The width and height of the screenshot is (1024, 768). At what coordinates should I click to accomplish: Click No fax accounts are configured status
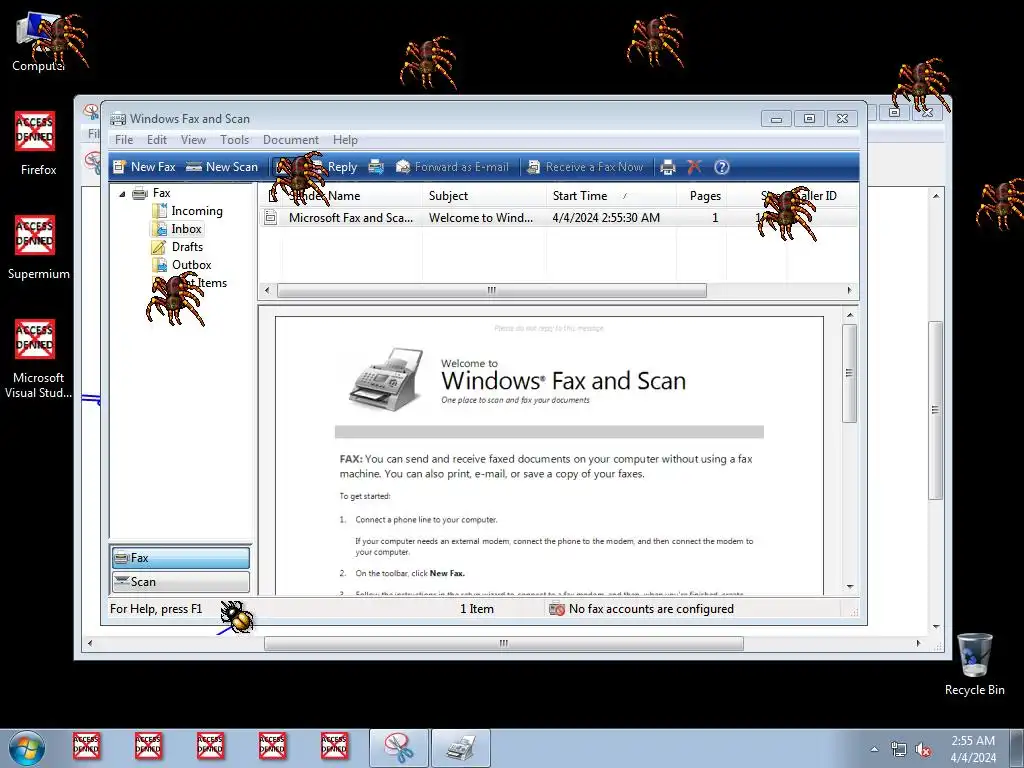pos(651,609)
